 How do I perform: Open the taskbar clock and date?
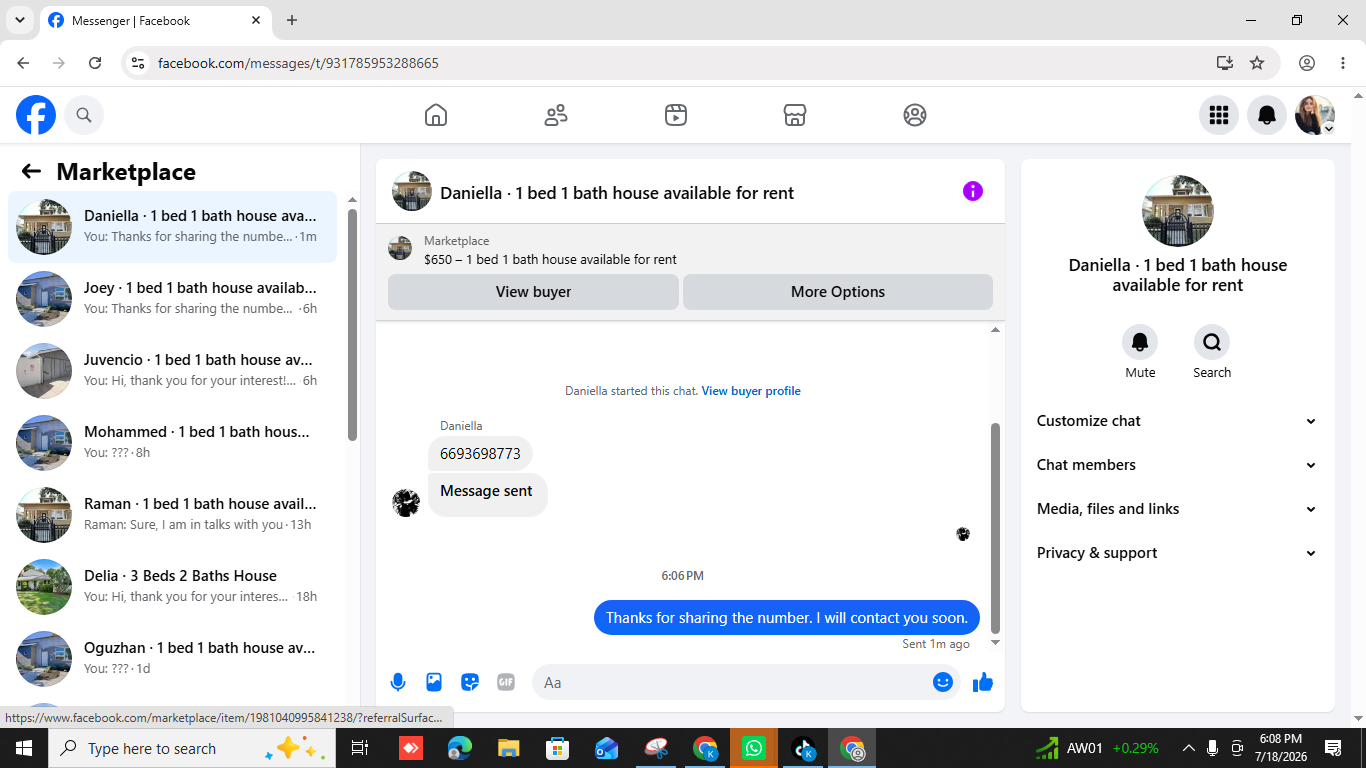[1280, 747]
